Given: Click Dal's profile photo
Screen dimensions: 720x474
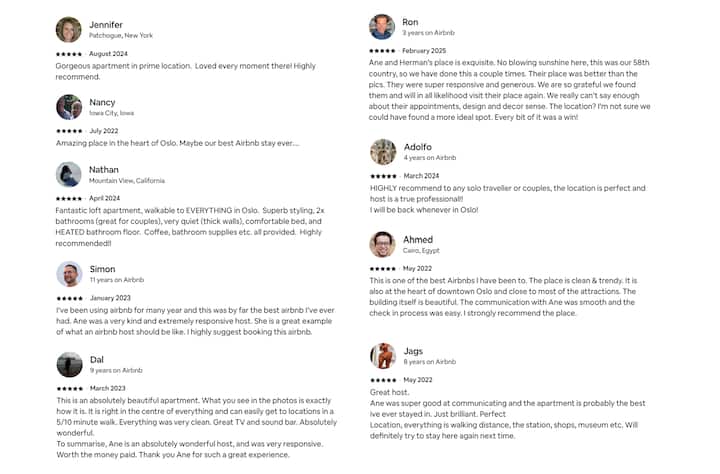Looking at the screenshot, I should (69, 364).
